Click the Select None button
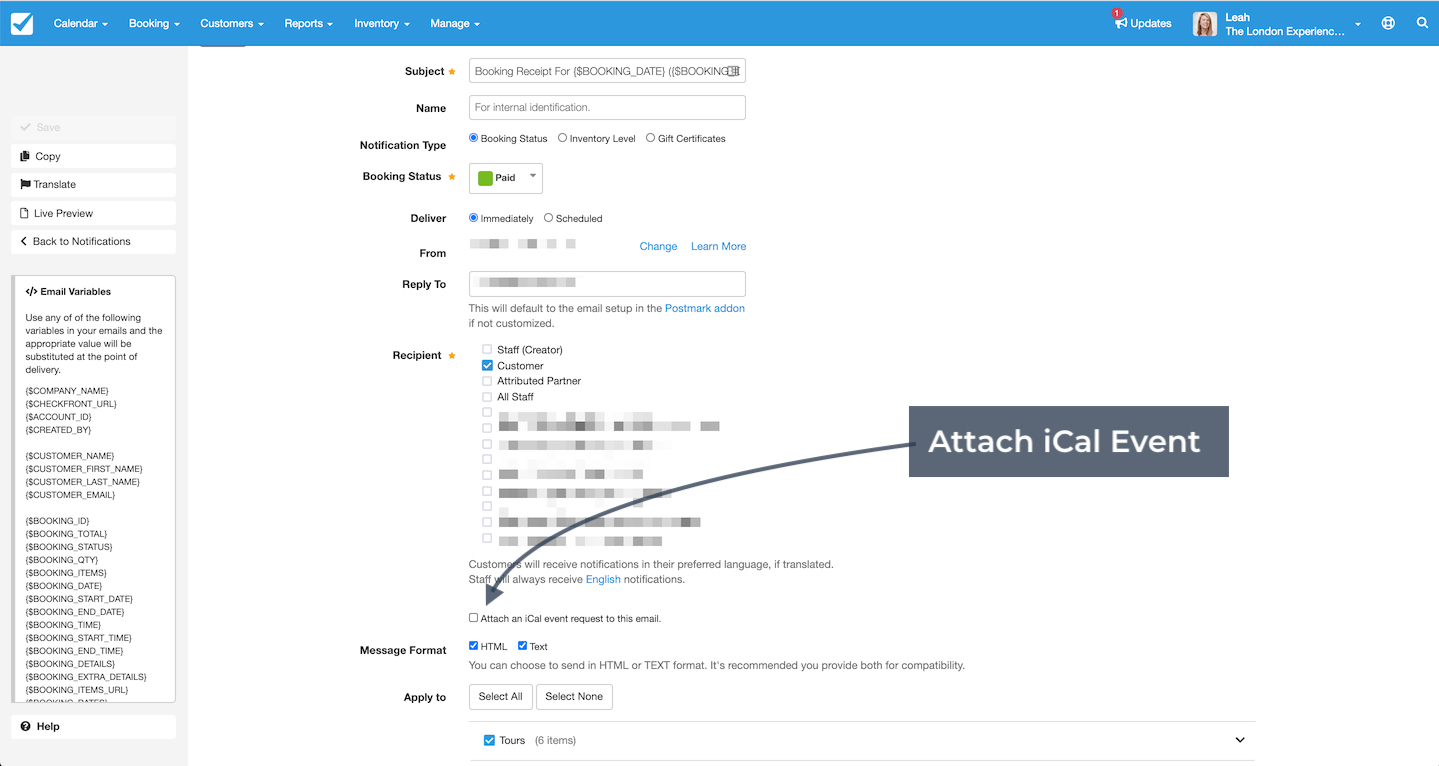 [x=574, y=696]
